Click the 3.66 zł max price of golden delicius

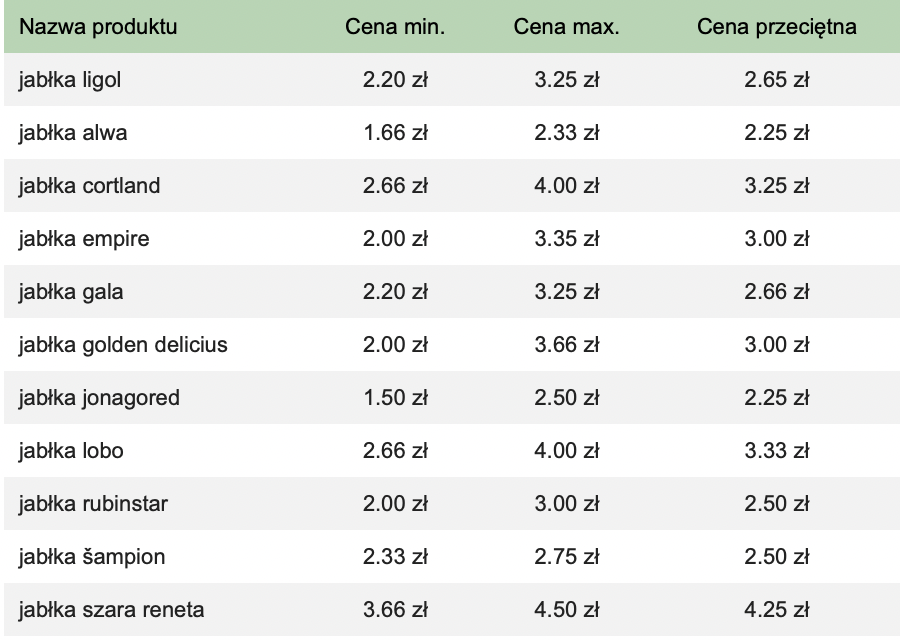click(x=567, y=344)
